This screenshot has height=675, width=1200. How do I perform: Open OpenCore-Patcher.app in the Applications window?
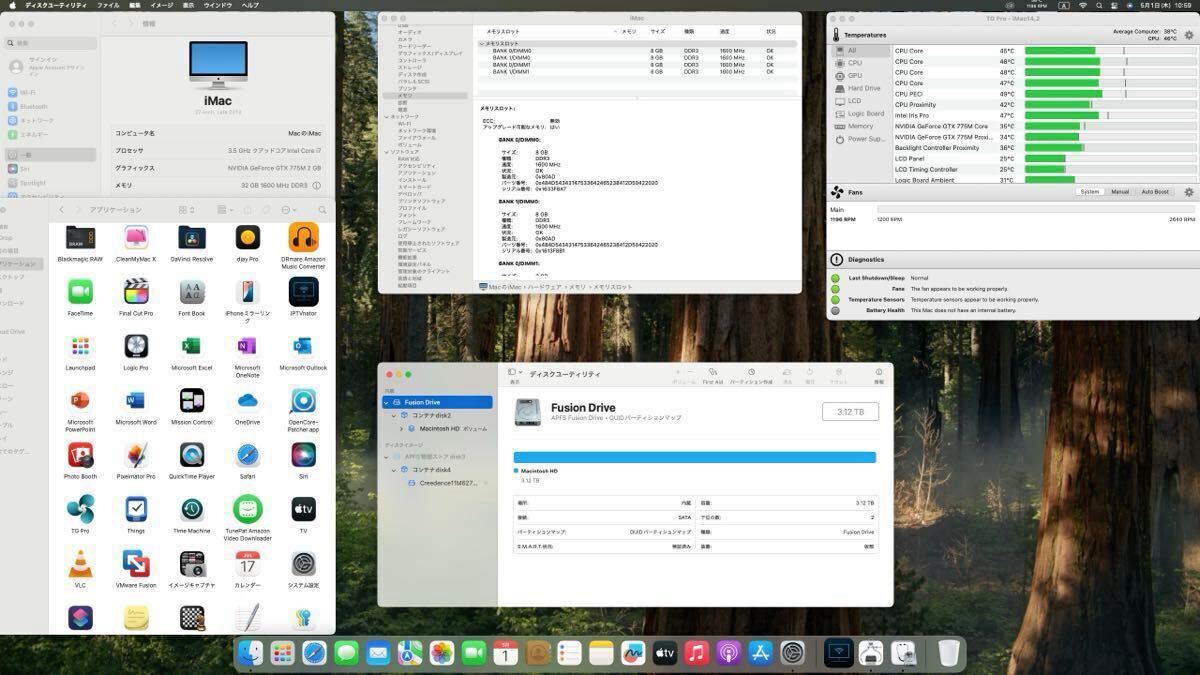(x=303, y=401)
